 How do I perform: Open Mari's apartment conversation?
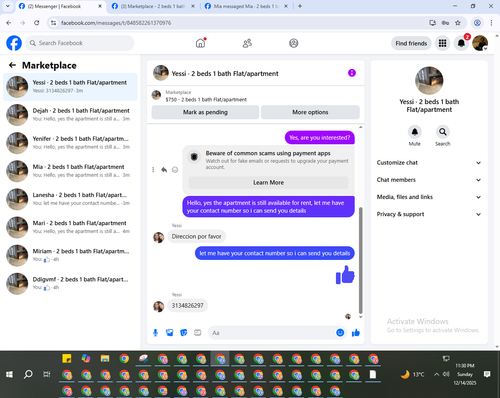click(70, 227)
